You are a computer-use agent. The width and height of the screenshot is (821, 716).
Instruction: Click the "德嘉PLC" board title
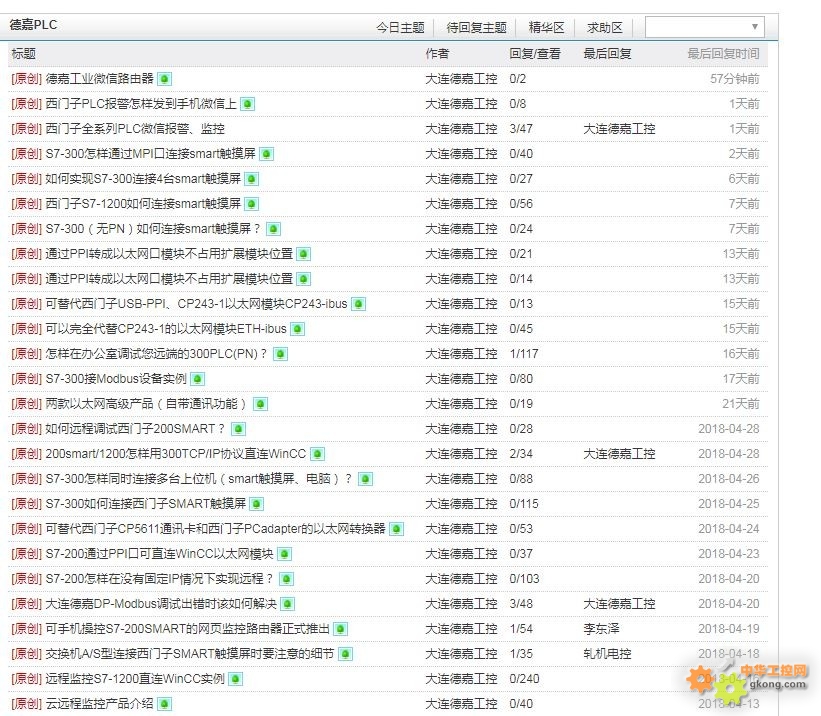click(34, 25)
